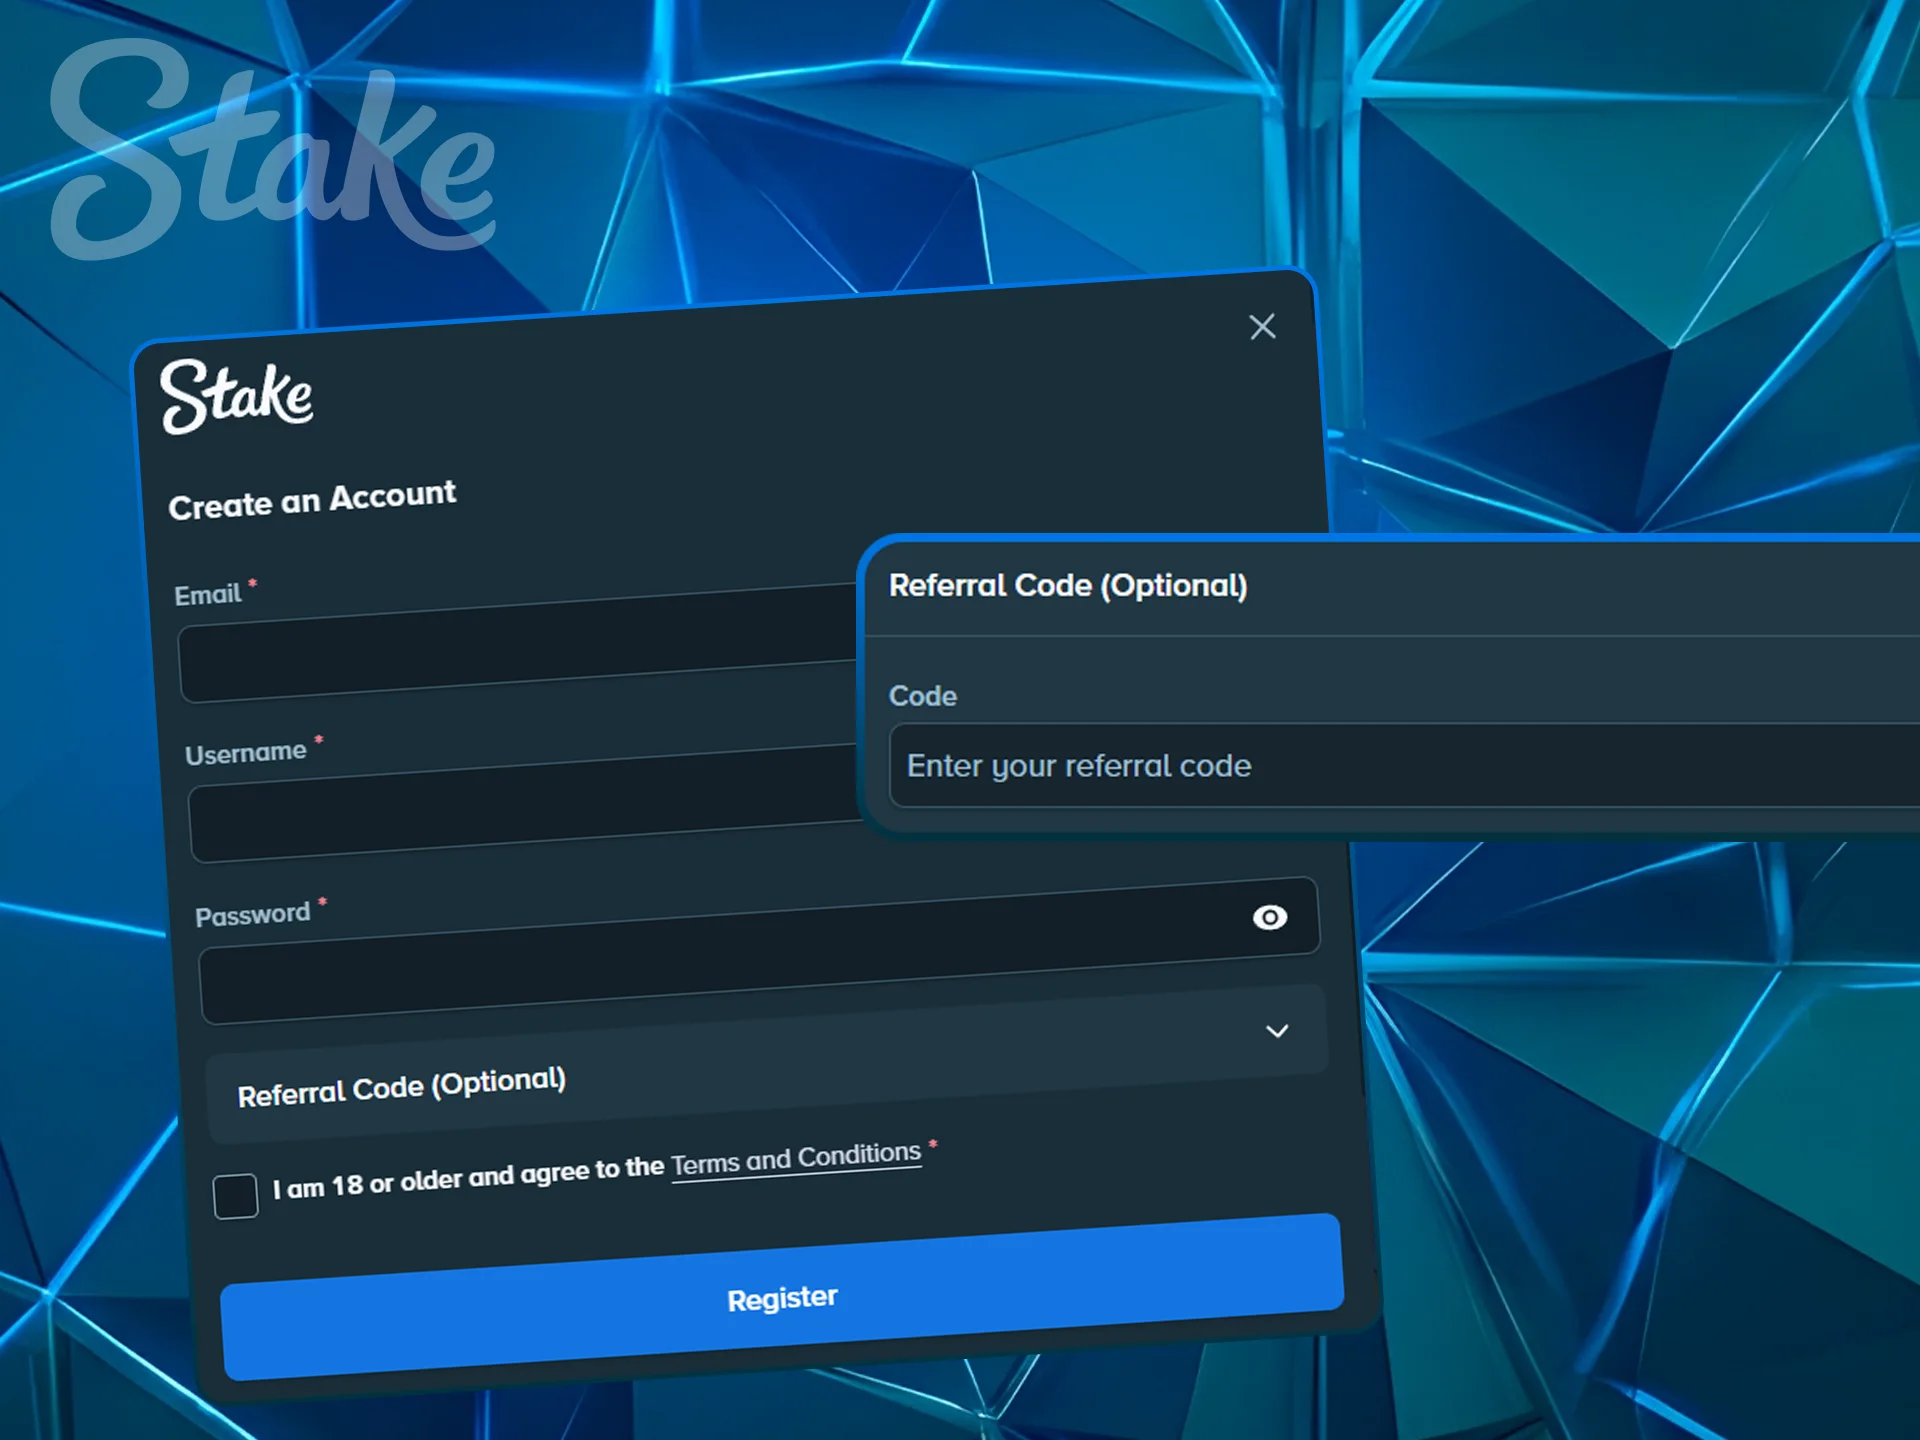Image resolution: width=1920 pixels, height=1440 pixels.
Task: Click the 'Email' field label
Action: (x=208, y=595)
